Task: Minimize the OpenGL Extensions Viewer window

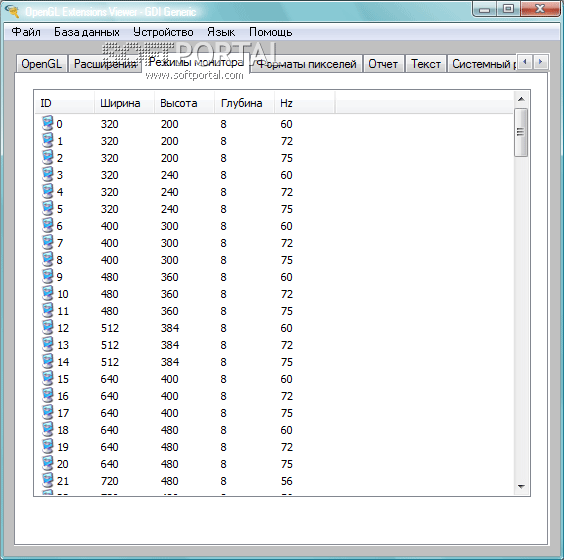Action: 485,9
